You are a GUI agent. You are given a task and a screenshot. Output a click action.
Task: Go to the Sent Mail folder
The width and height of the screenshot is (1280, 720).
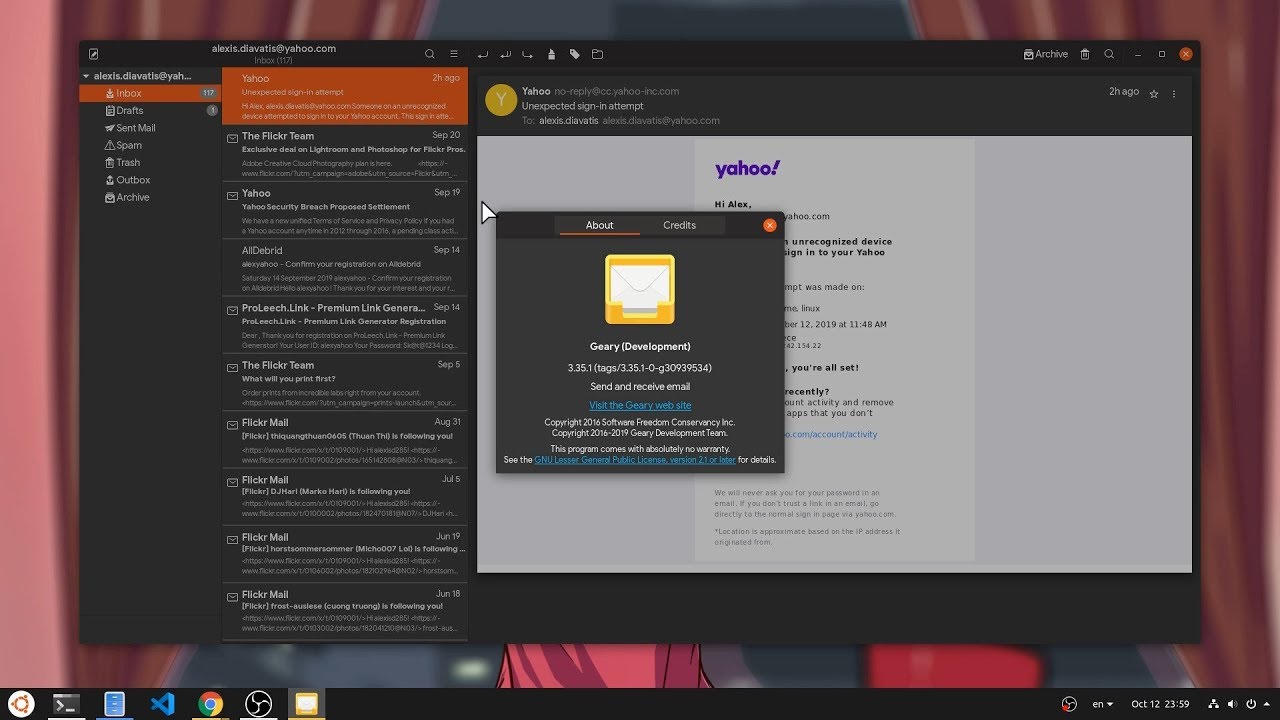(150, 128)
